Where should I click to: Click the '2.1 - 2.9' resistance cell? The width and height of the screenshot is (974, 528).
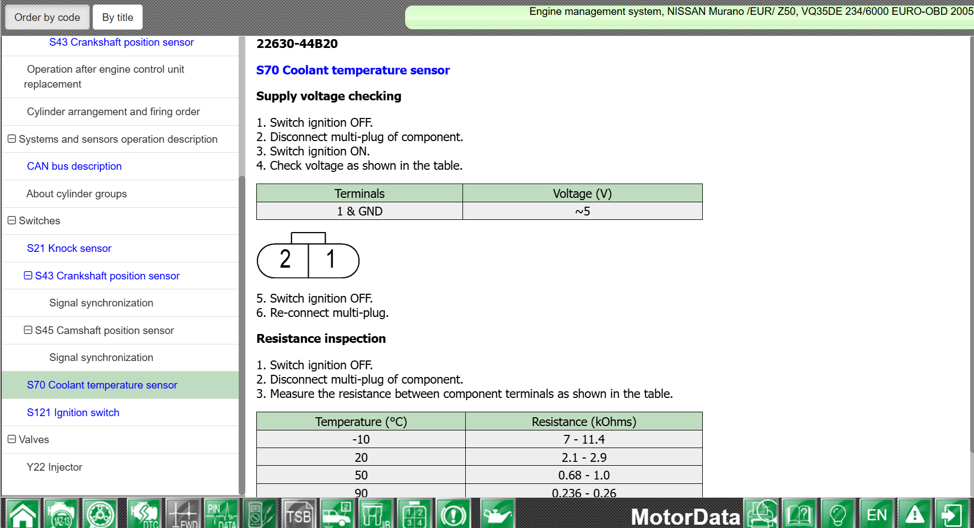point(584,457)
